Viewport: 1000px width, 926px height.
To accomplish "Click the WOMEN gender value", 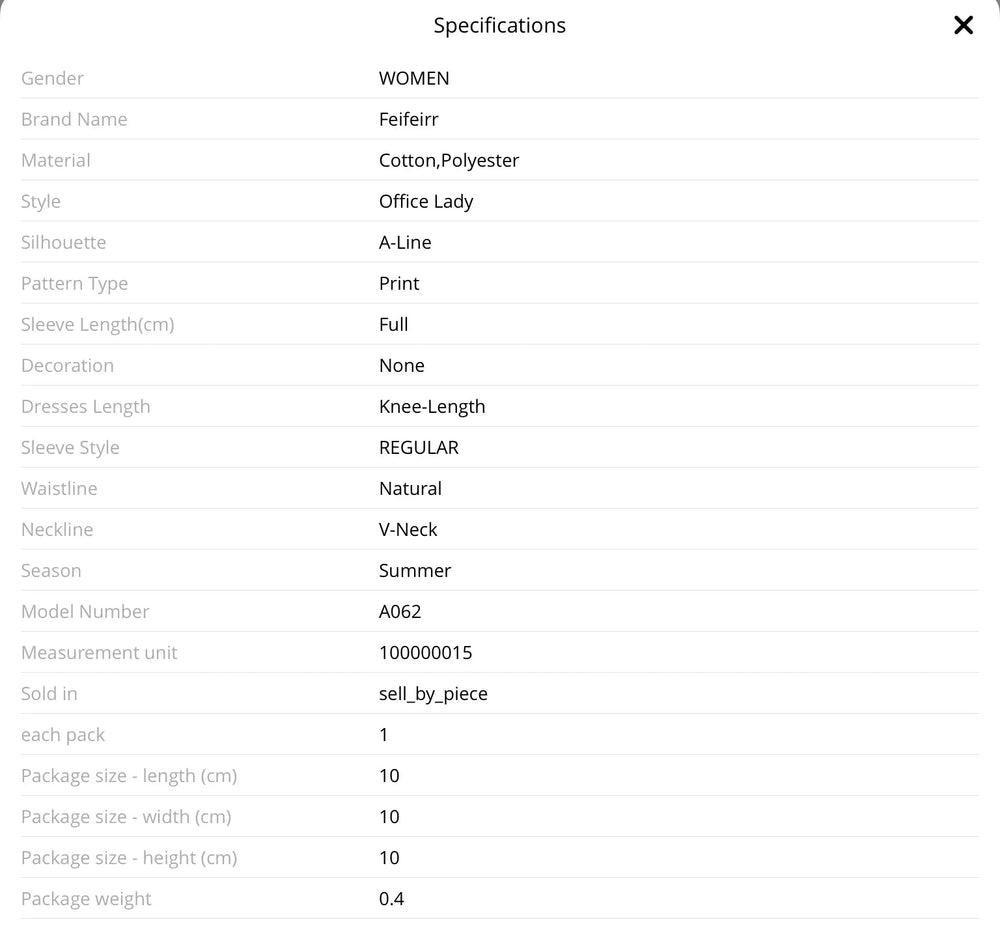I will point(413,78).
